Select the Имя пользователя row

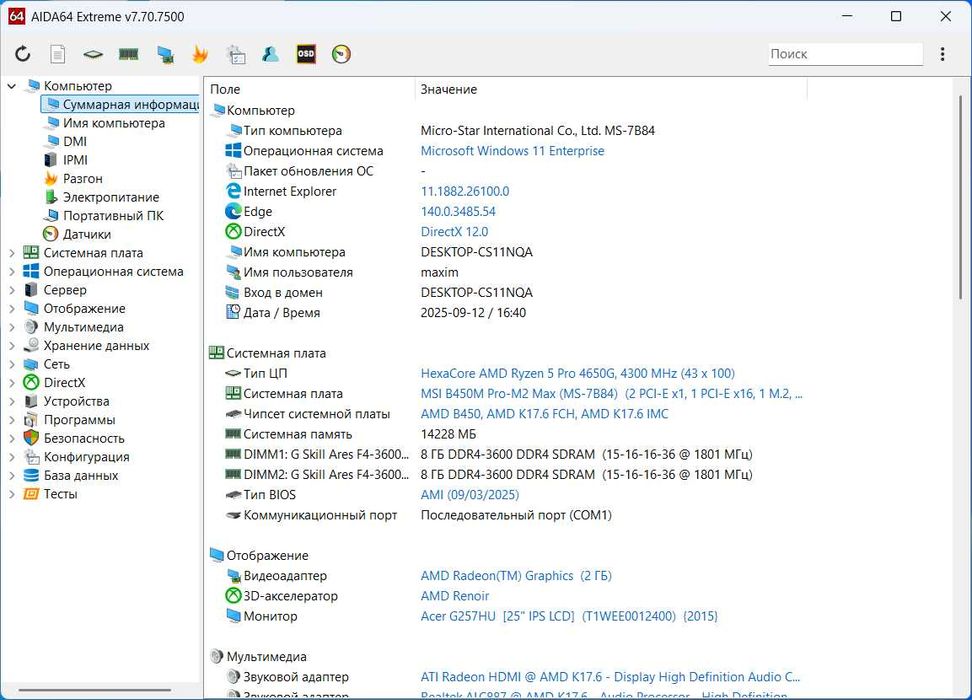click(508, 272)
